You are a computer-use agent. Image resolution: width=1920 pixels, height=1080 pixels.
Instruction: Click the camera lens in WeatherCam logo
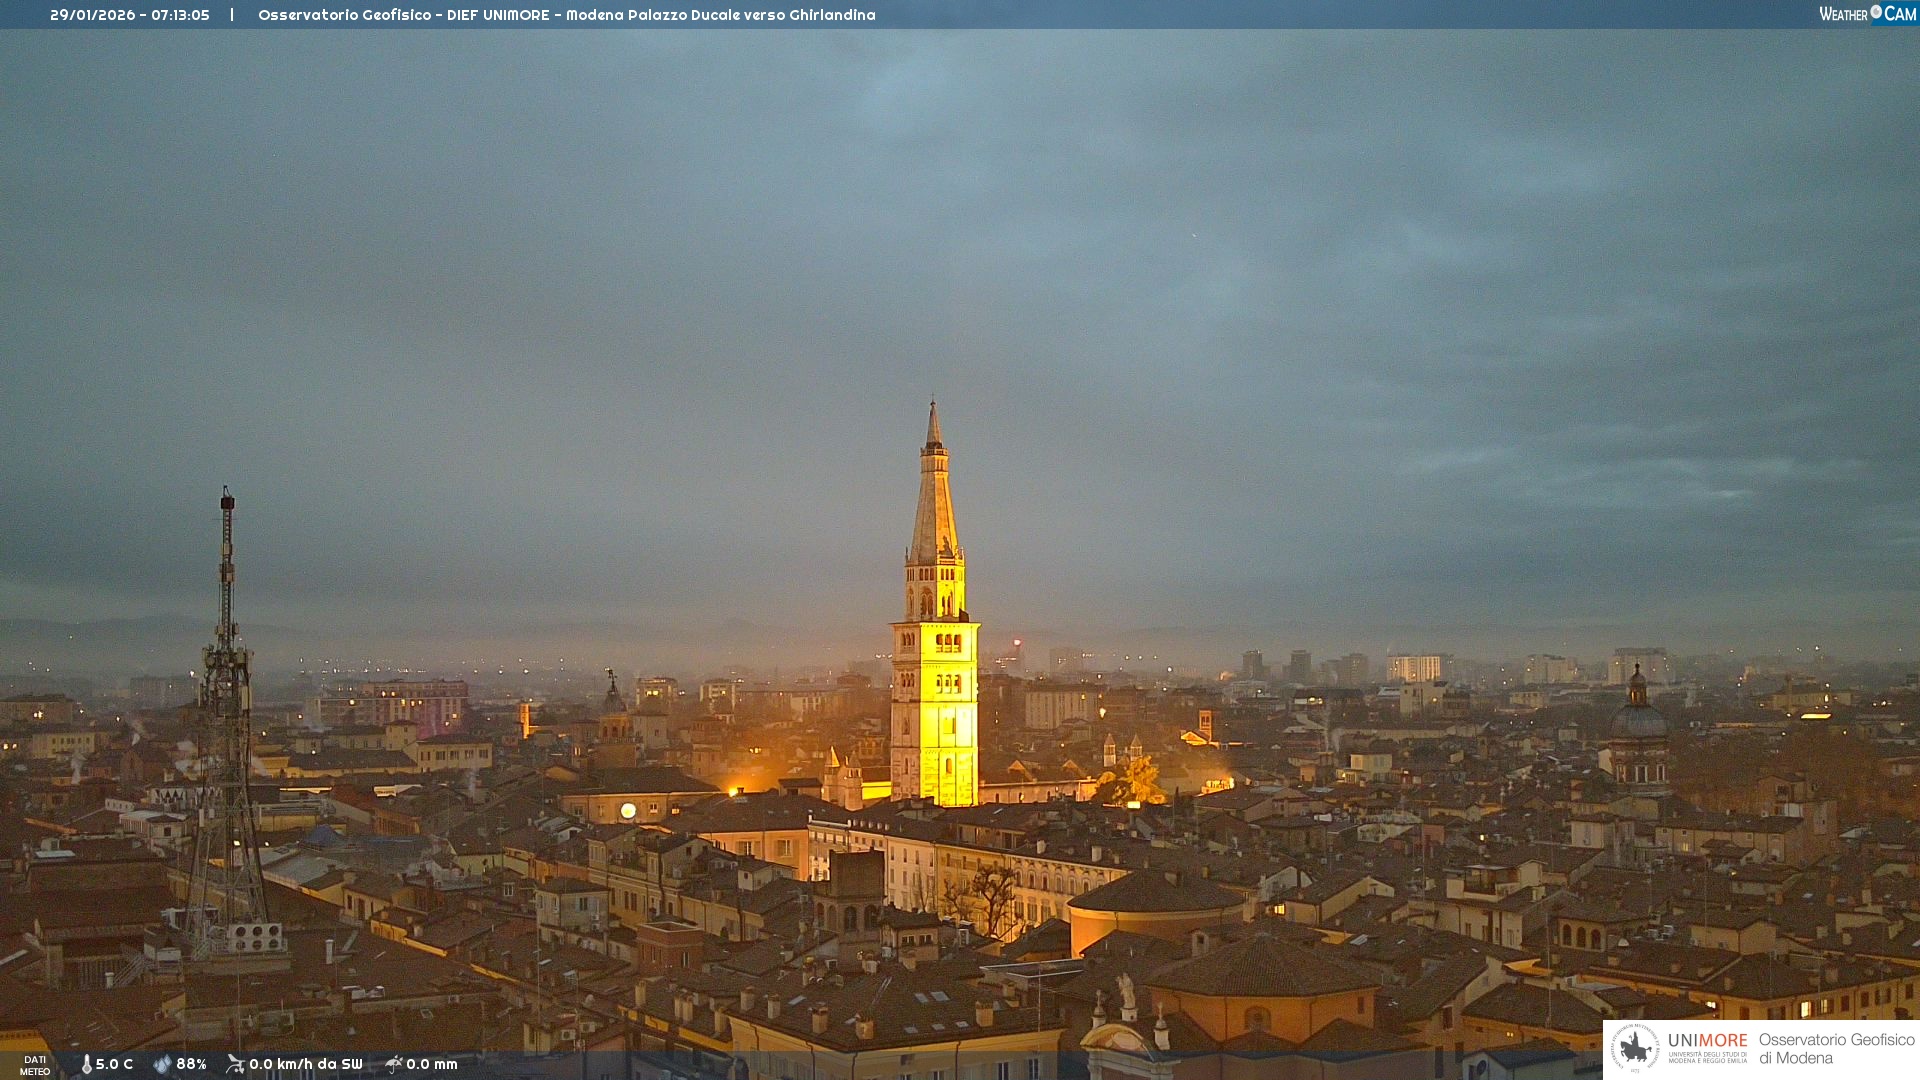(1876, 12)
